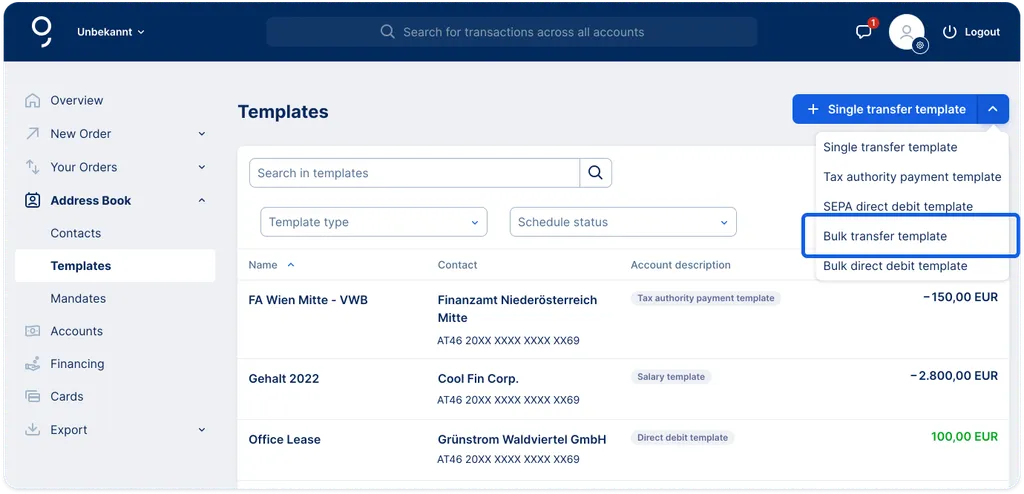Expand the Your Orders menu chevron
The width and height of the screenshot is (1024, 494).
click(202, 167)
